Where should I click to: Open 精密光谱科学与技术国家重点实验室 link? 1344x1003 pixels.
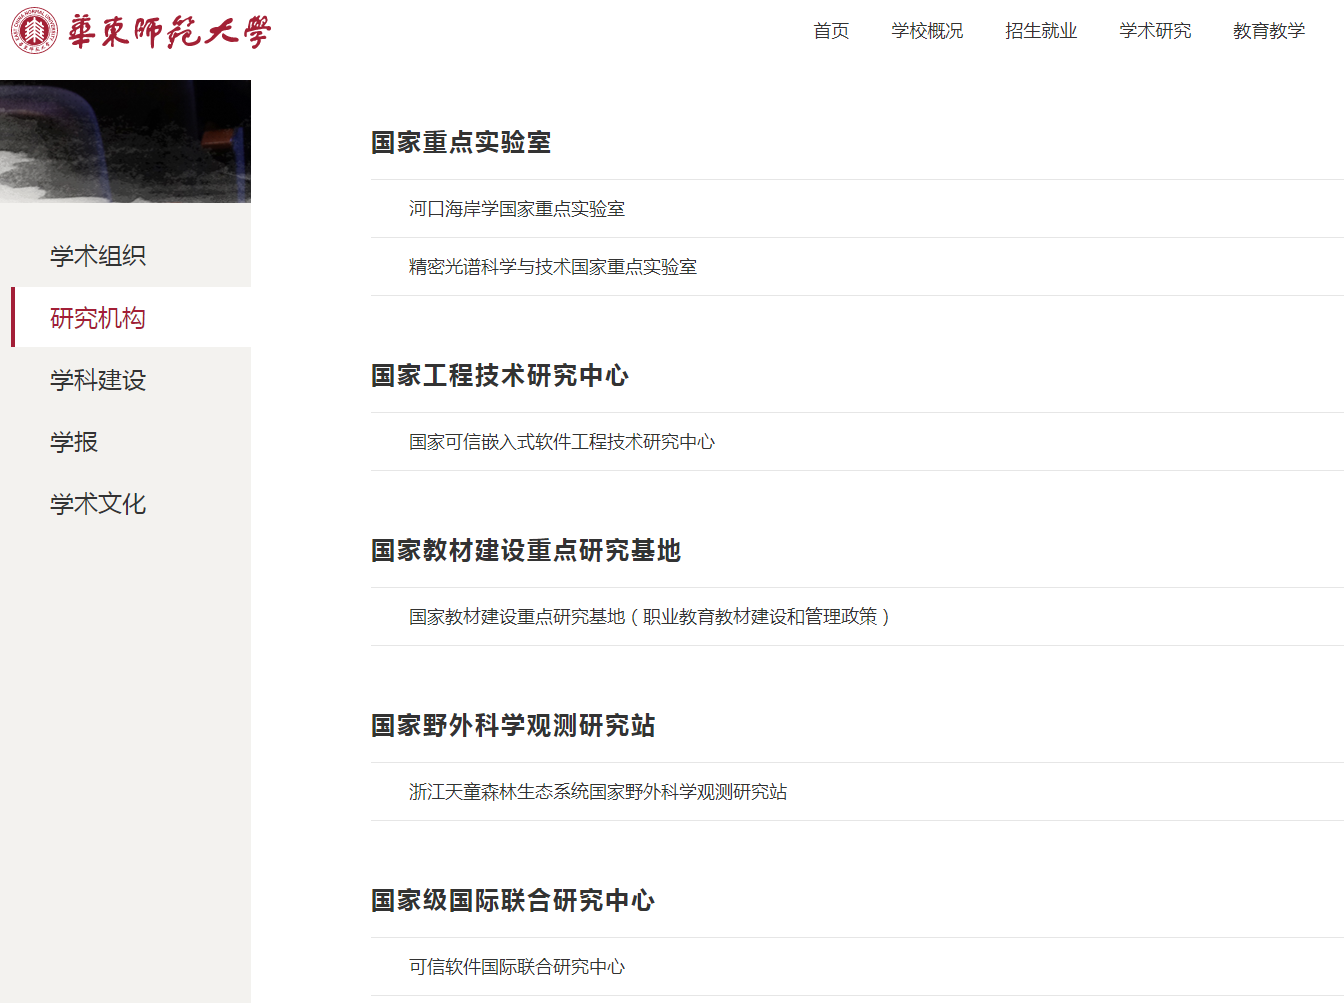pos(554,267)
